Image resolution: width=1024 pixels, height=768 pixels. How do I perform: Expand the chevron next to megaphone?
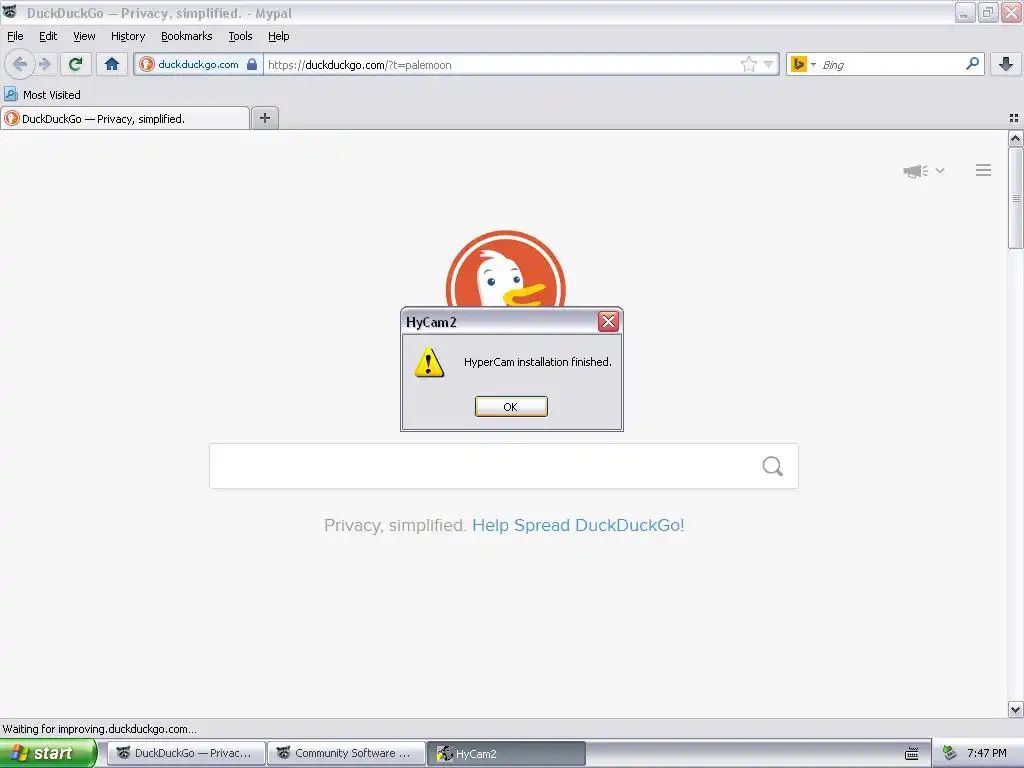coord(940,170)
